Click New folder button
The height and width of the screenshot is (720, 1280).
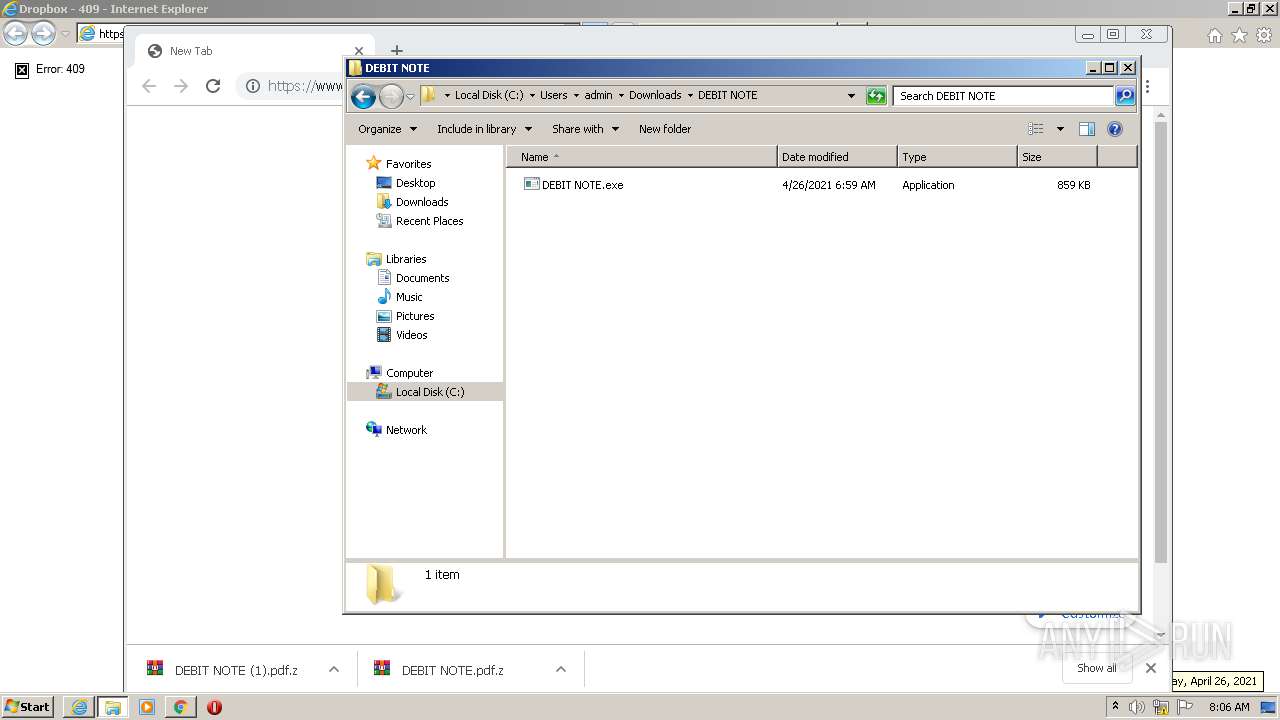[x=665, y=129]
